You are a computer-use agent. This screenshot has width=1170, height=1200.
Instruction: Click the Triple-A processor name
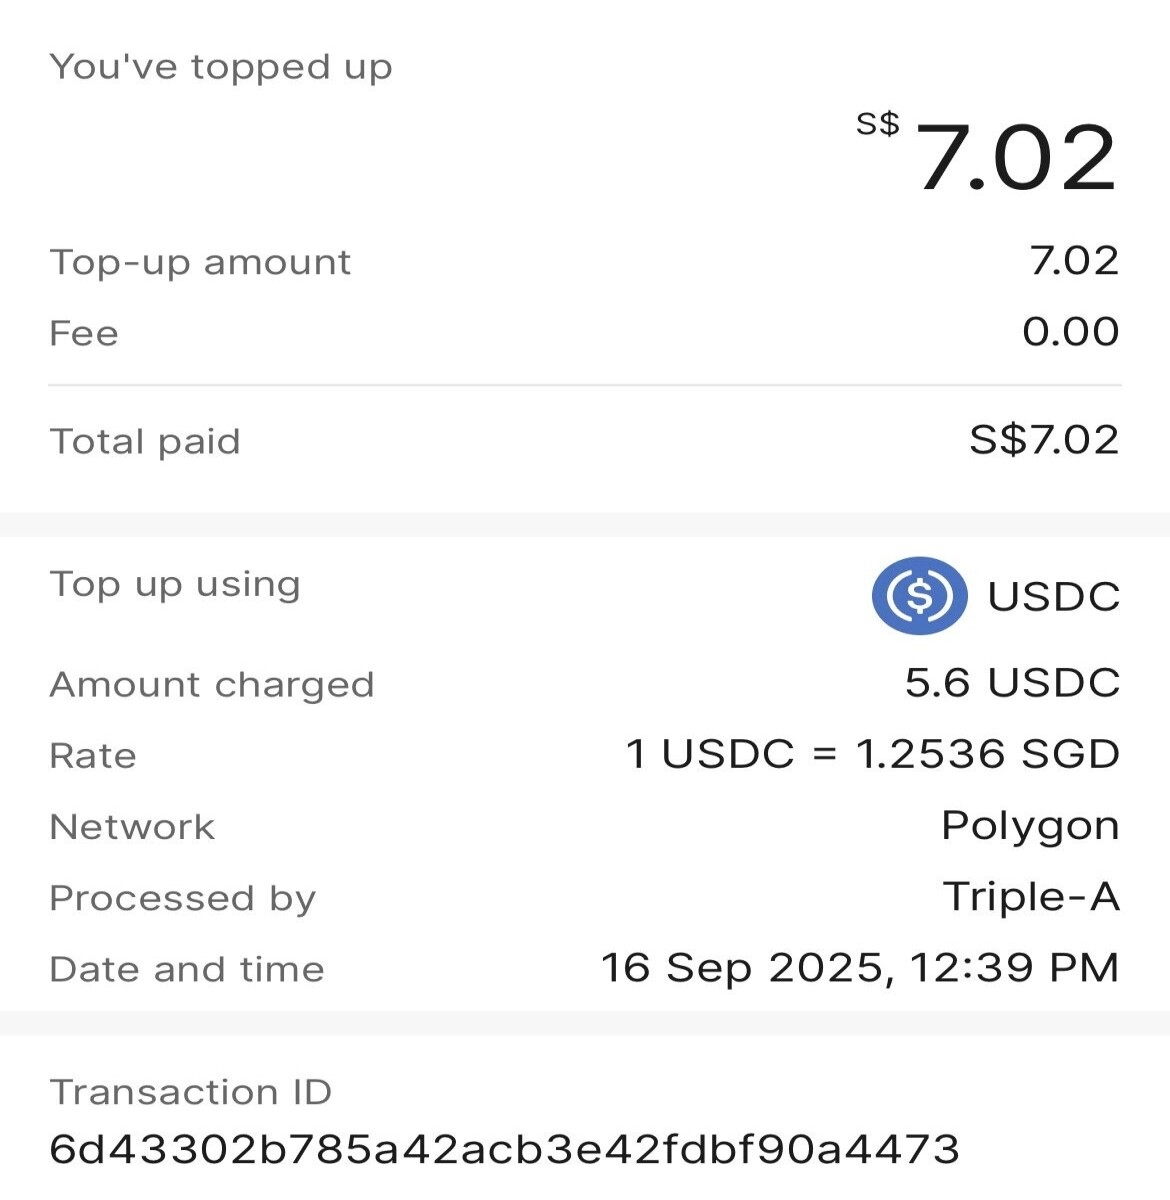pyautogui.click(x=1031, y=897)
